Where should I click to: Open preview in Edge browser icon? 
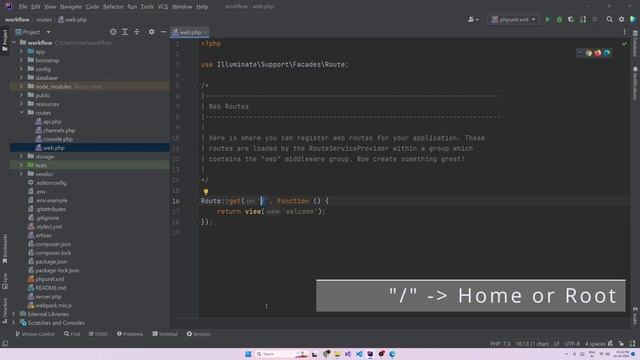(x=607, y=53)
